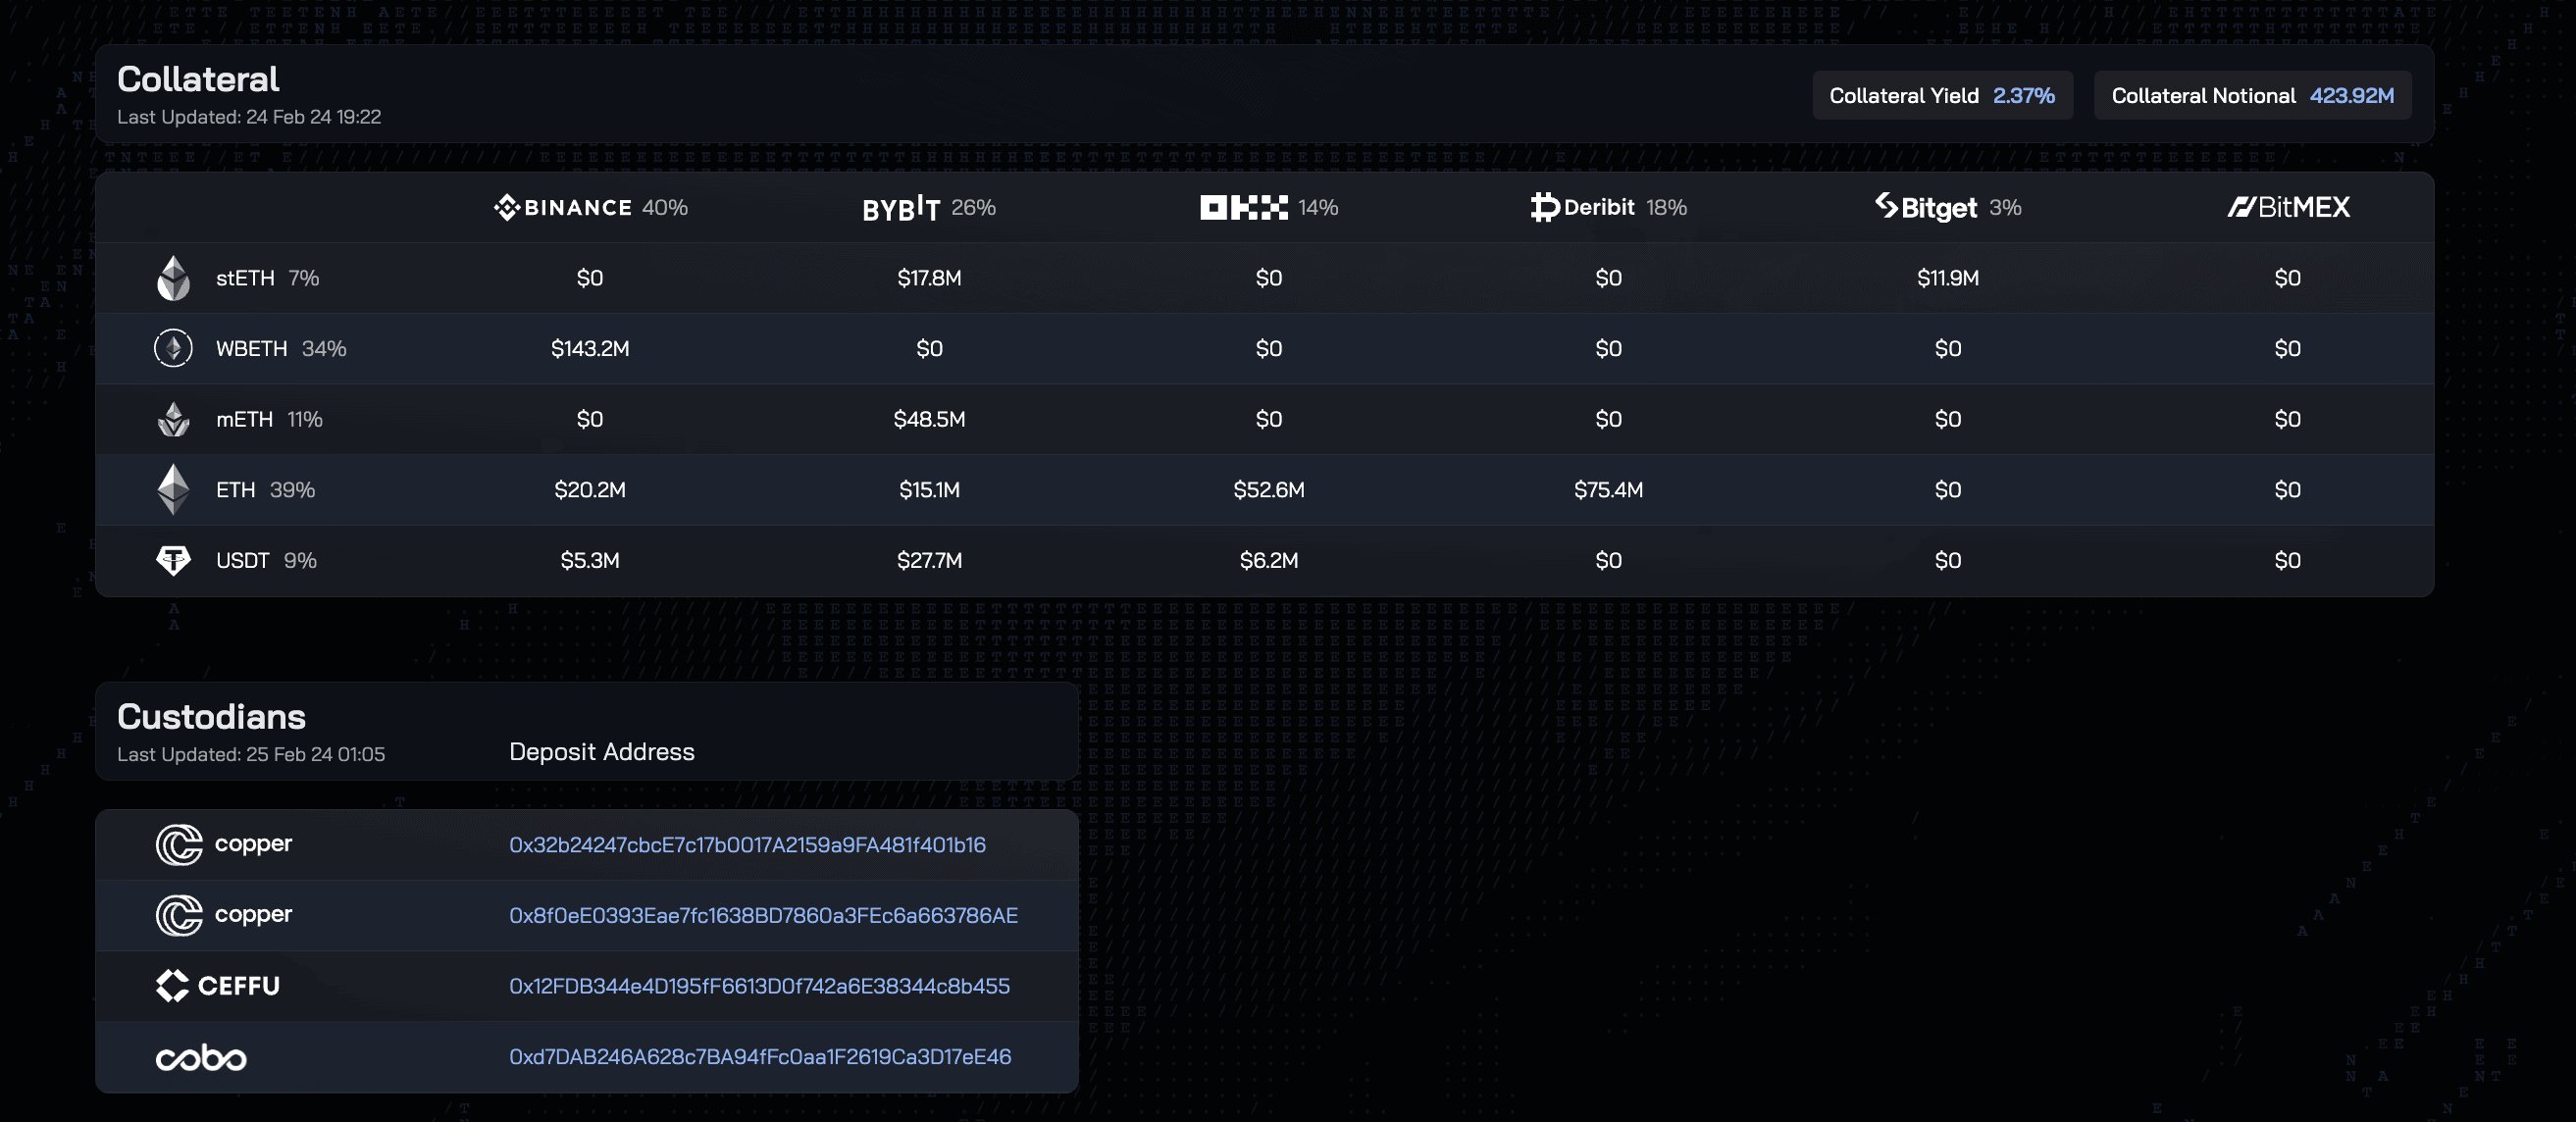Click the $143.2M WBETH Binance cell

click(x=590, y=348)
